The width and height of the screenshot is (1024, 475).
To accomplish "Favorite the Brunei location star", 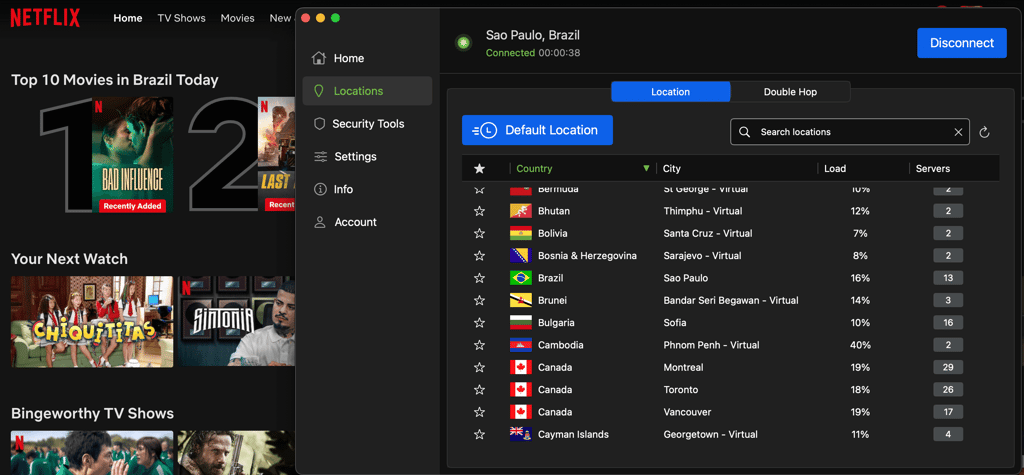I will pos(479,301).
